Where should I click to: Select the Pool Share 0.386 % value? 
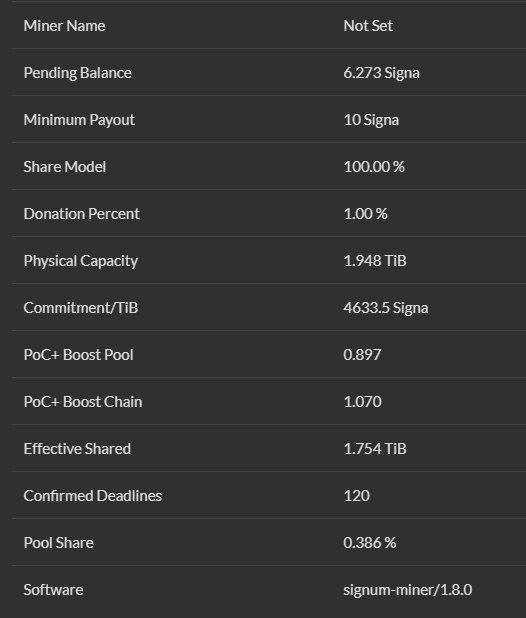tap(370, 543)
